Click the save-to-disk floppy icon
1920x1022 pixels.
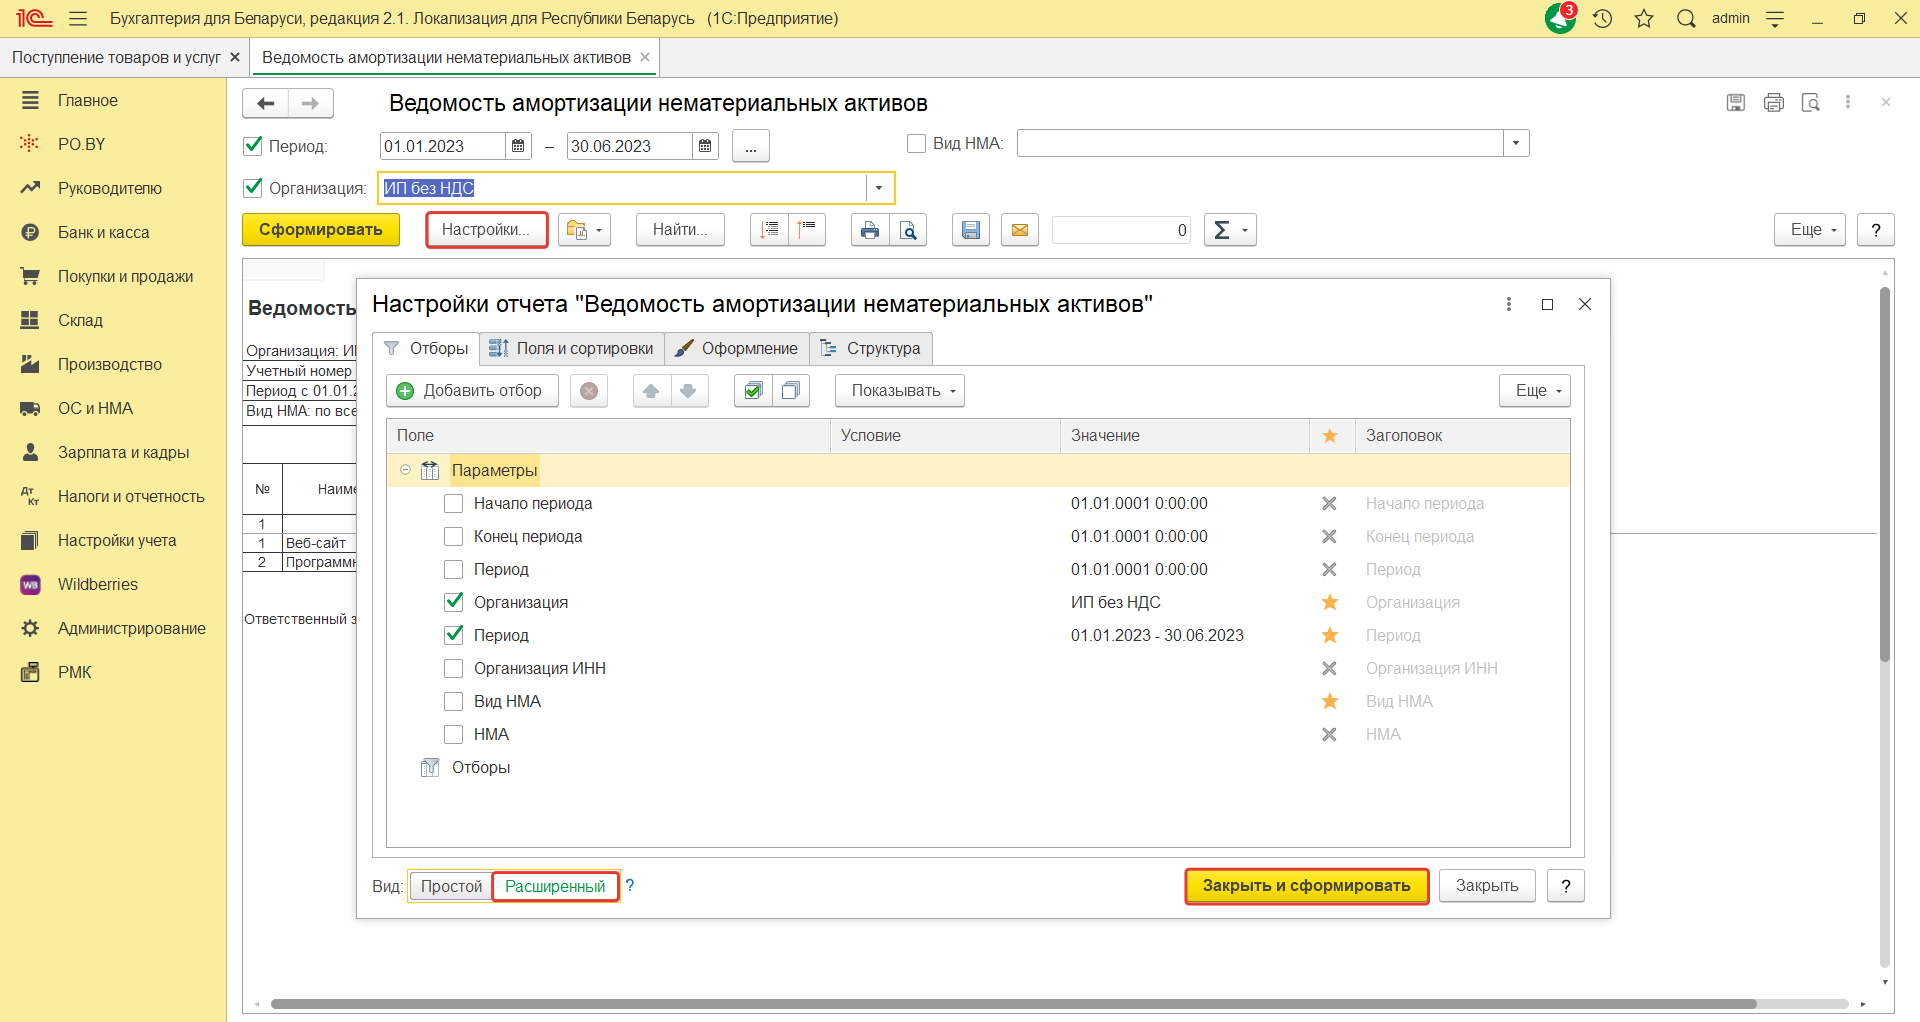970,230
